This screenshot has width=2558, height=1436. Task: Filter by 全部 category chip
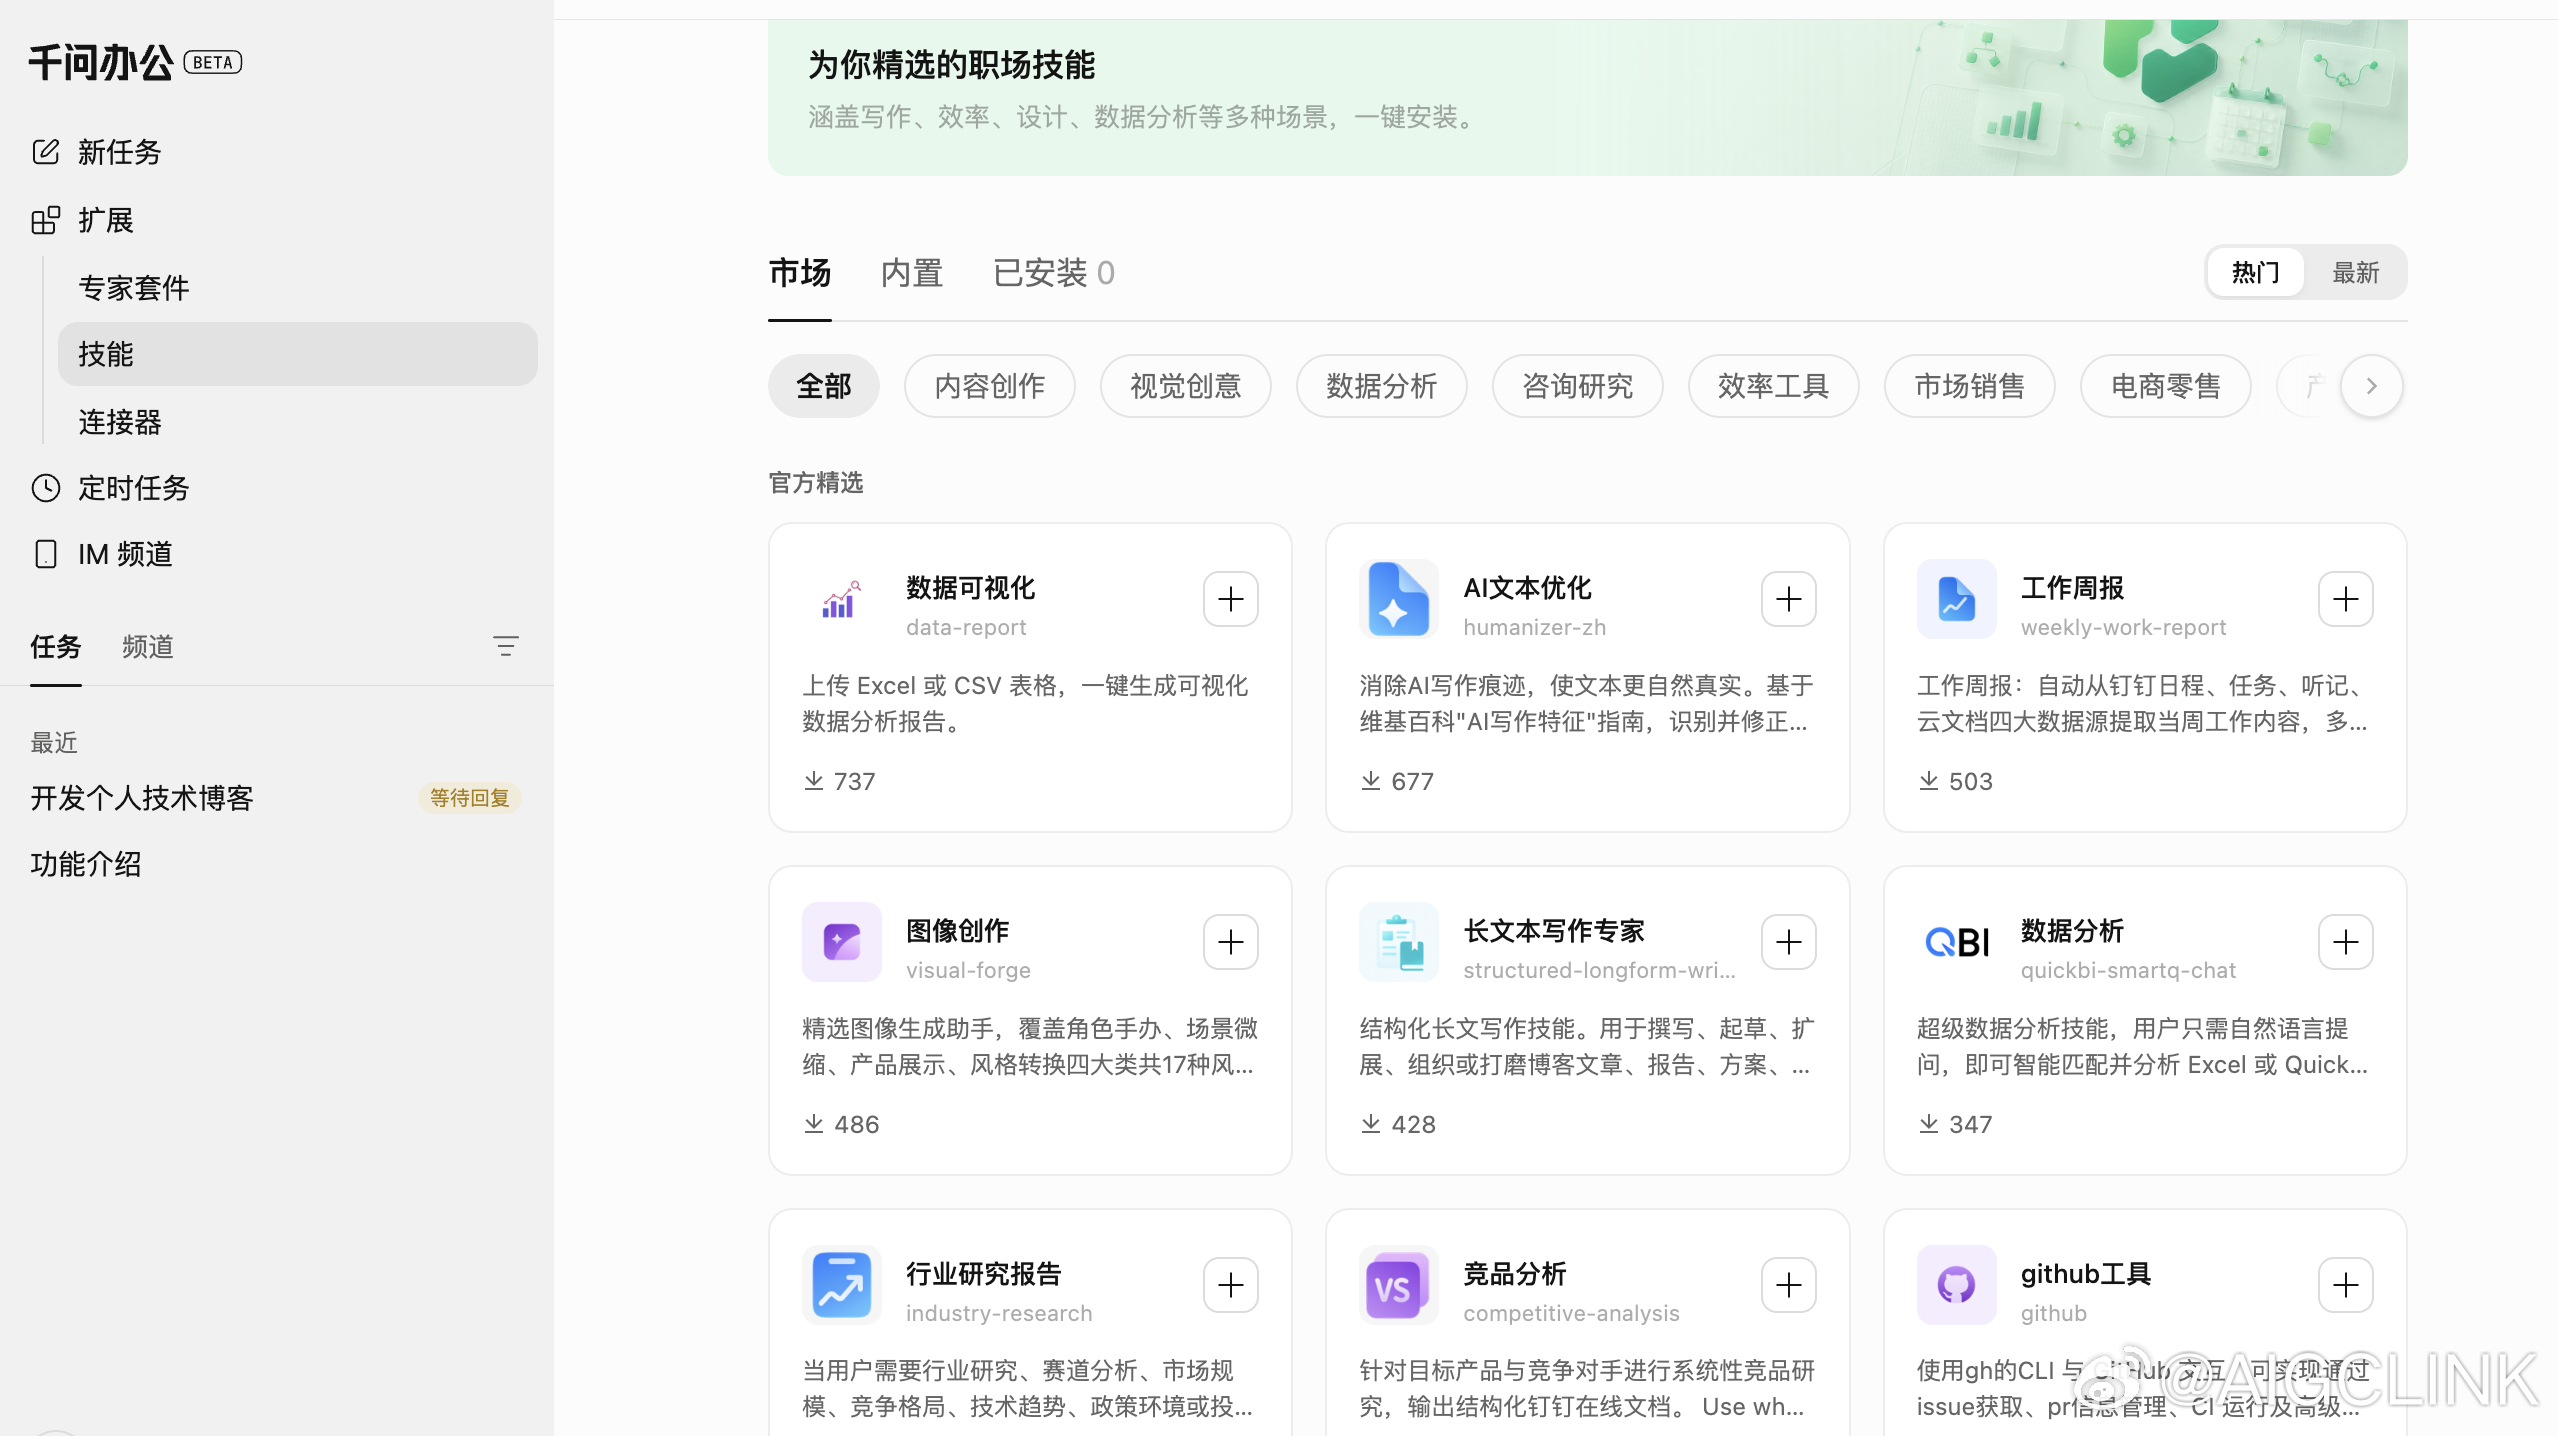coord(823,386)
